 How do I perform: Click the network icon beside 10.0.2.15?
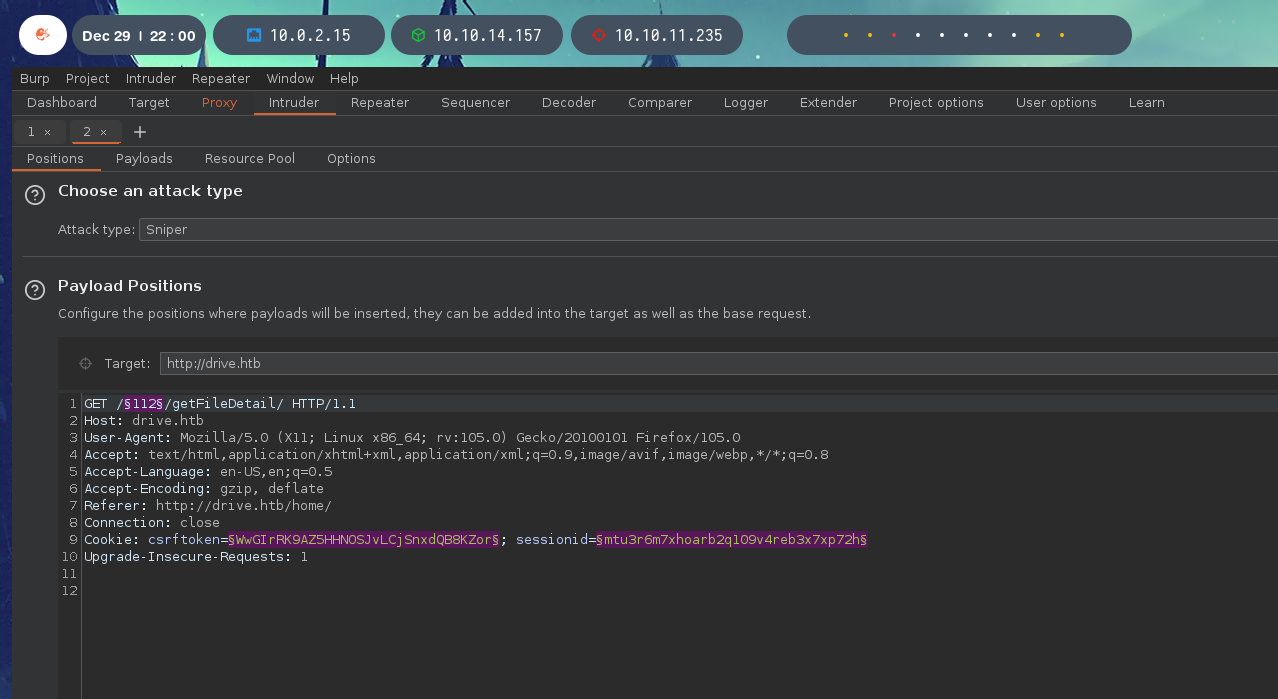[254, 35]
